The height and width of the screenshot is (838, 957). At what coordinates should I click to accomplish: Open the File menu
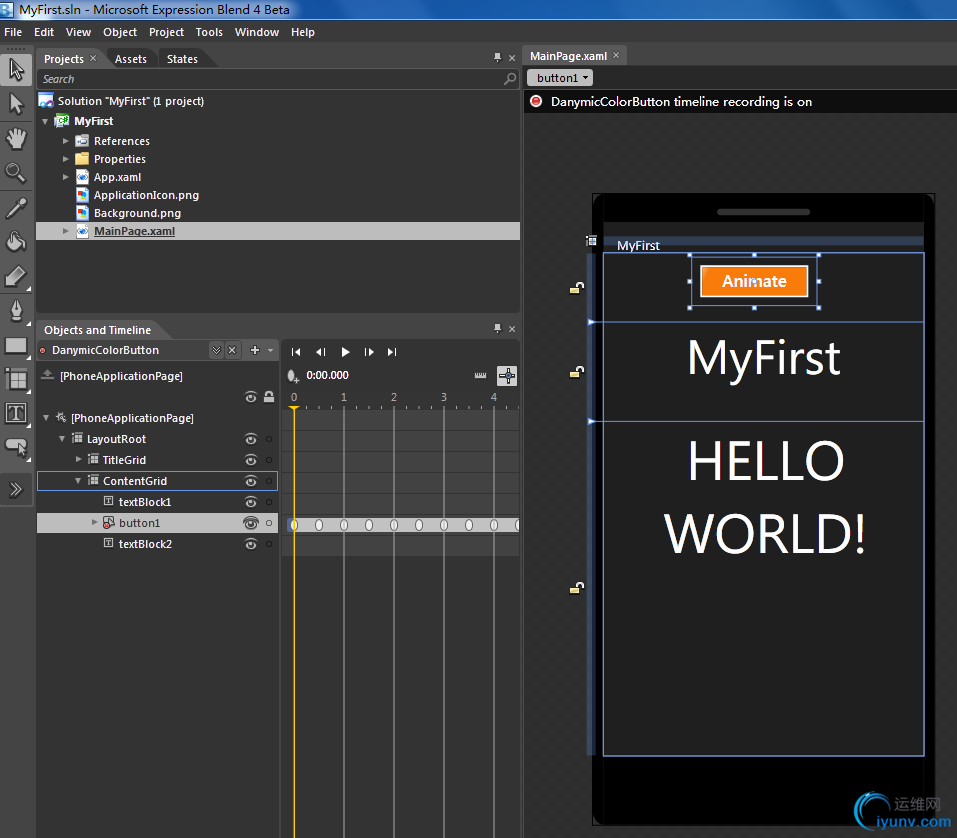coord(13,32)
